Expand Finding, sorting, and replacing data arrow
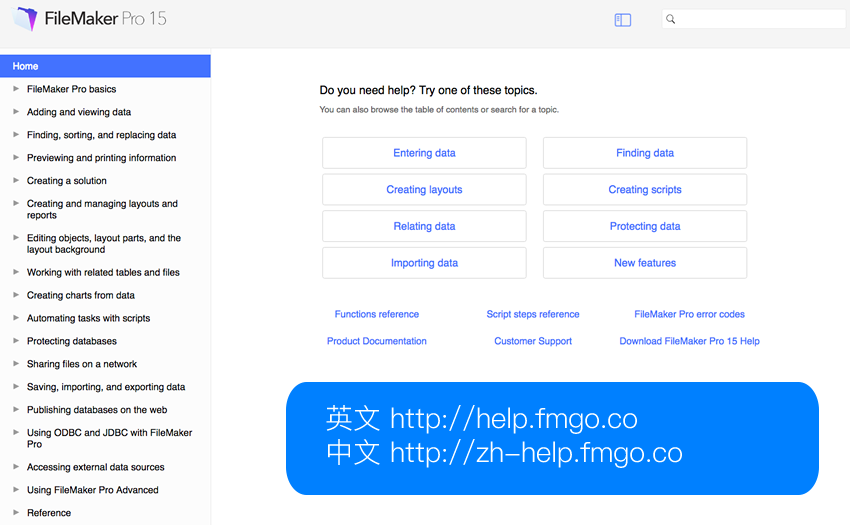This screenshot has width=850, height=525. [16, 134]
